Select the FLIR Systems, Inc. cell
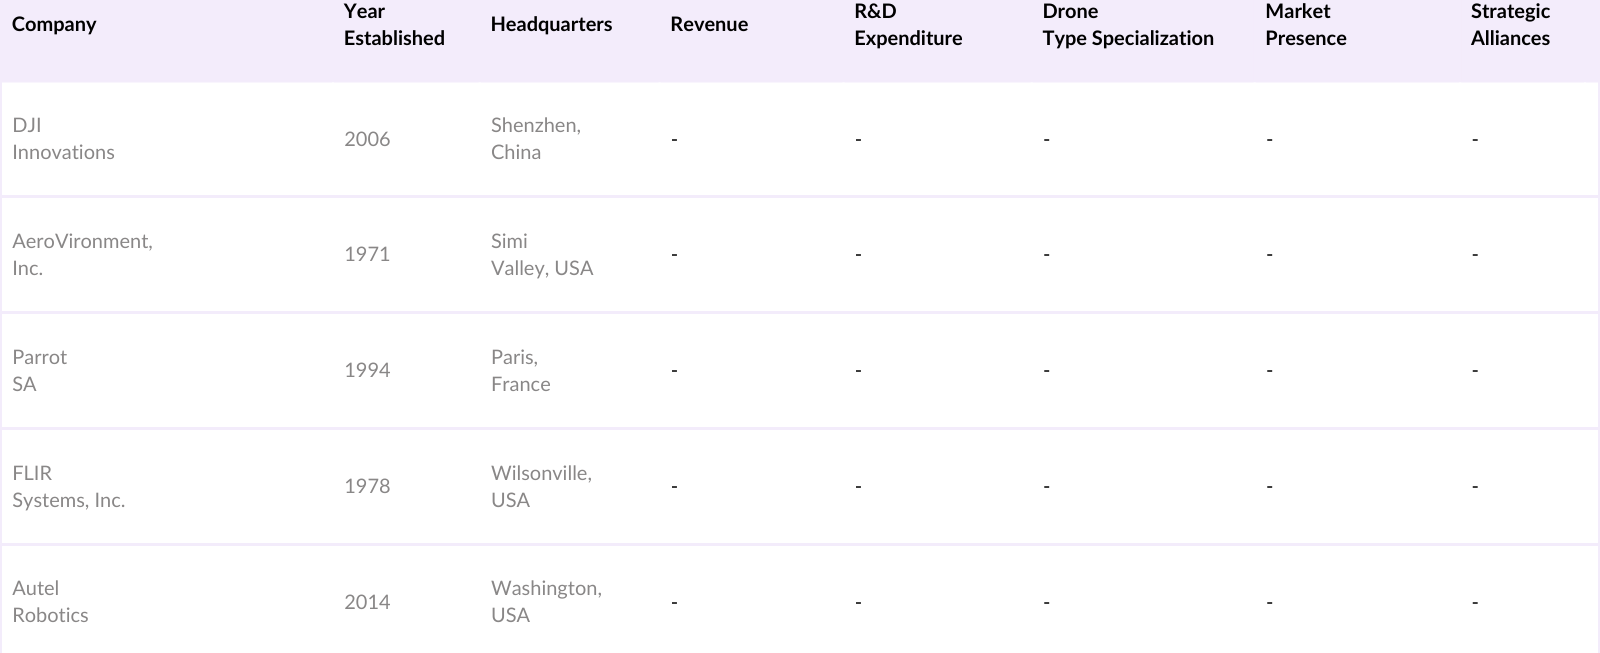 tap(68, 487)
